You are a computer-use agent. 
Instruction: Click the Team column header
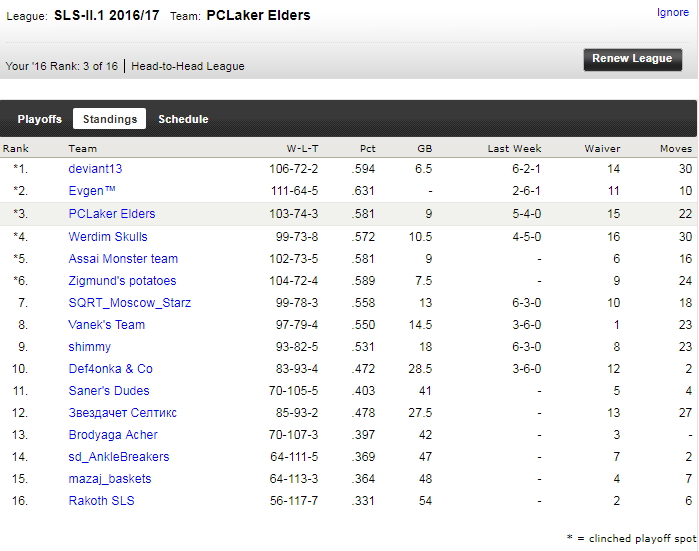click(x=82, y=148)
